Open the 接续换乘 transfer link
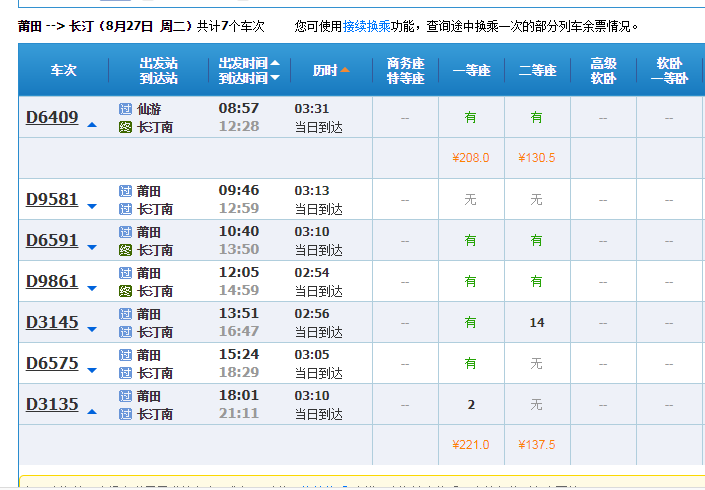 (367, 27)
